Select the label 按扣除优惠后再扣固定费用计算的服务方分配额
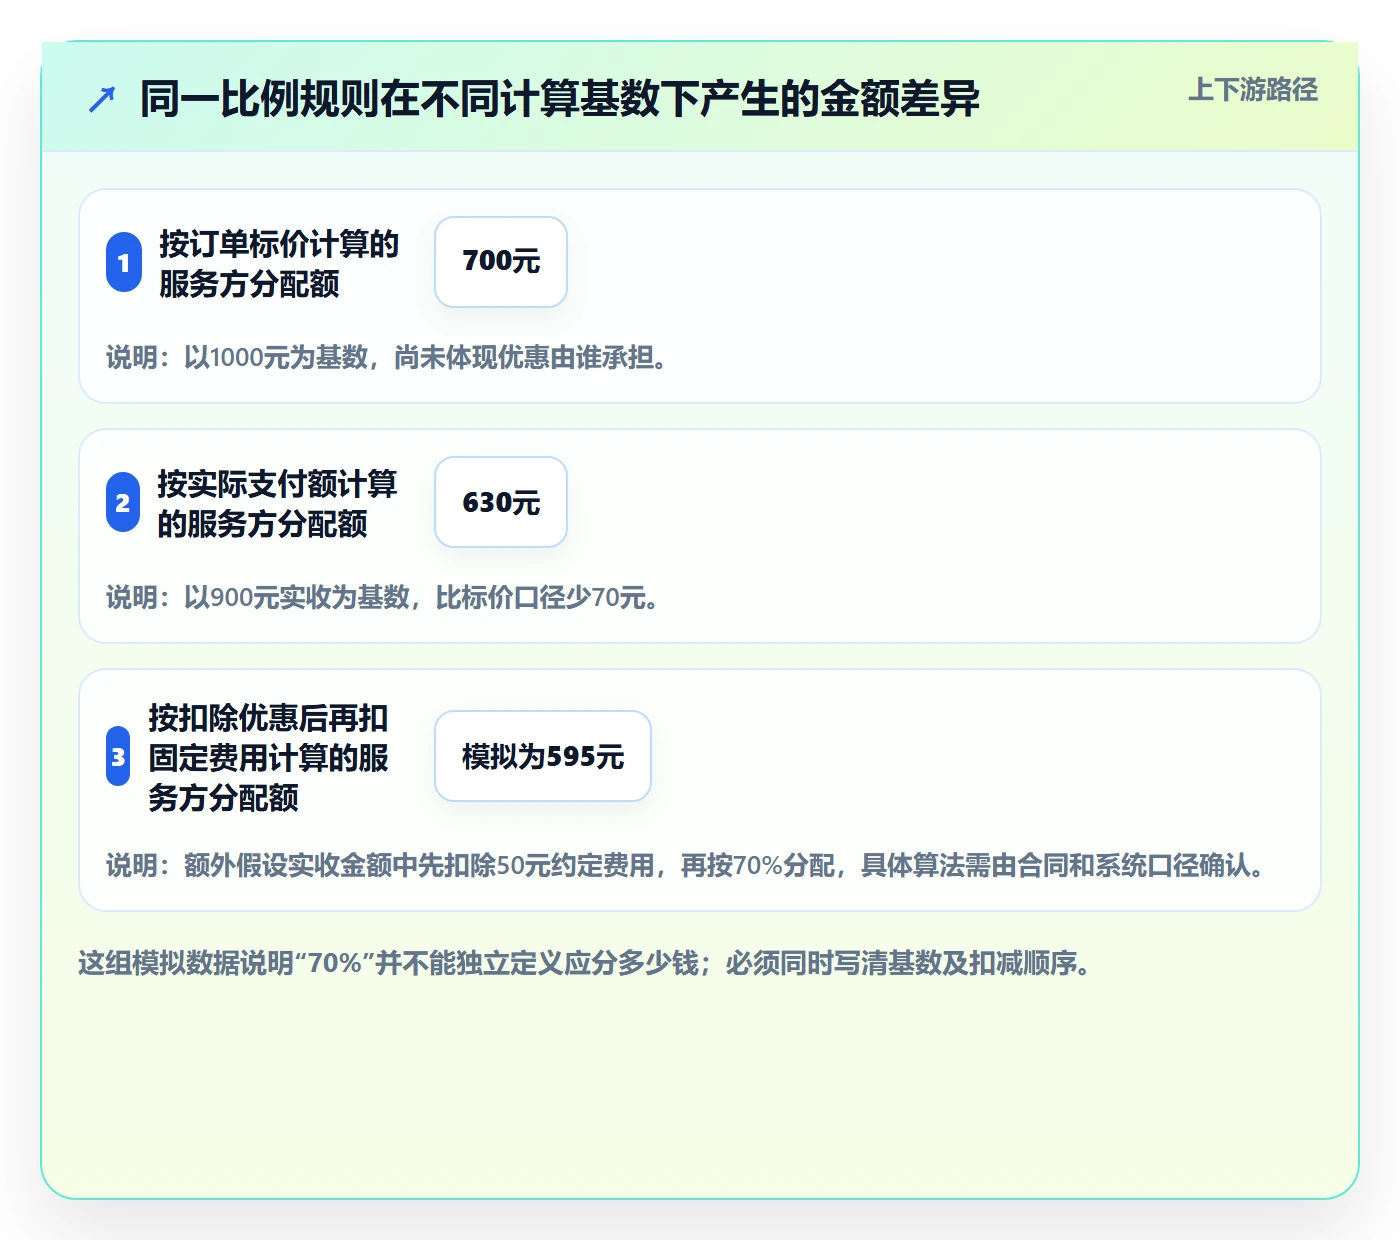Screen dimensions: 1400x1240 (x=269, y=757)
